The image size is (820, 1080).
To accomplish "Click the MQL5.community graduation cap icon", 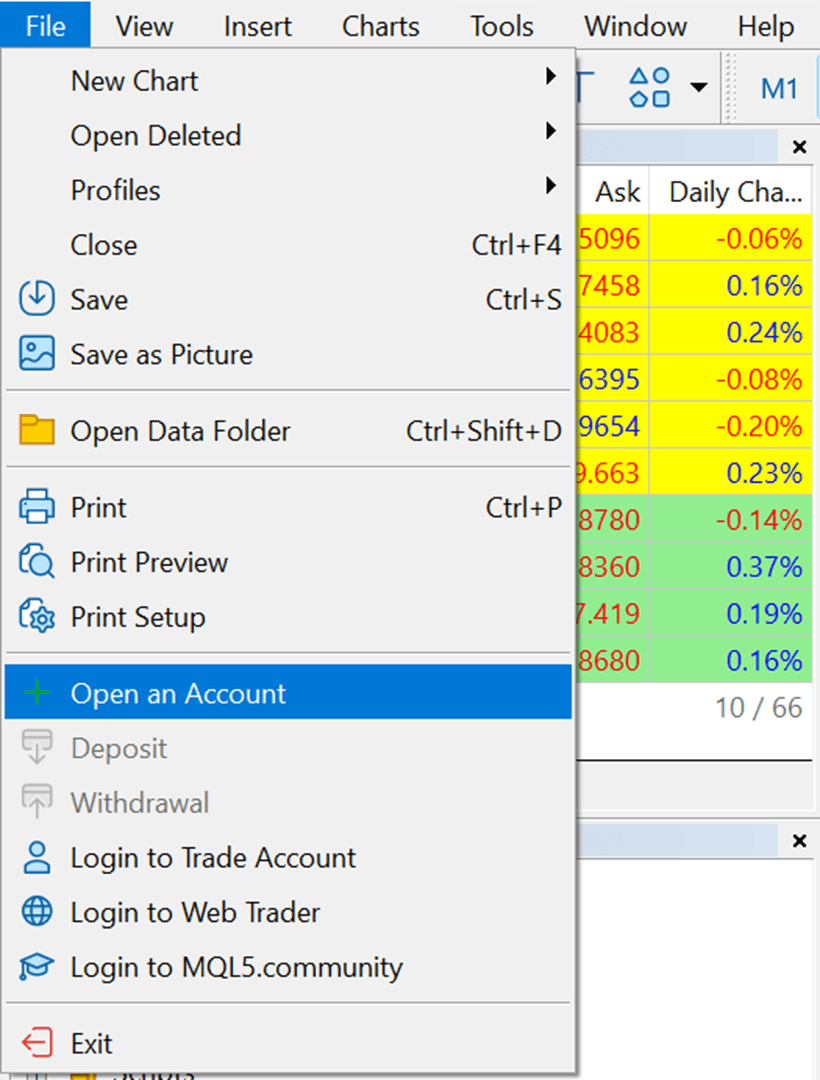I will [x=37, y=967].
